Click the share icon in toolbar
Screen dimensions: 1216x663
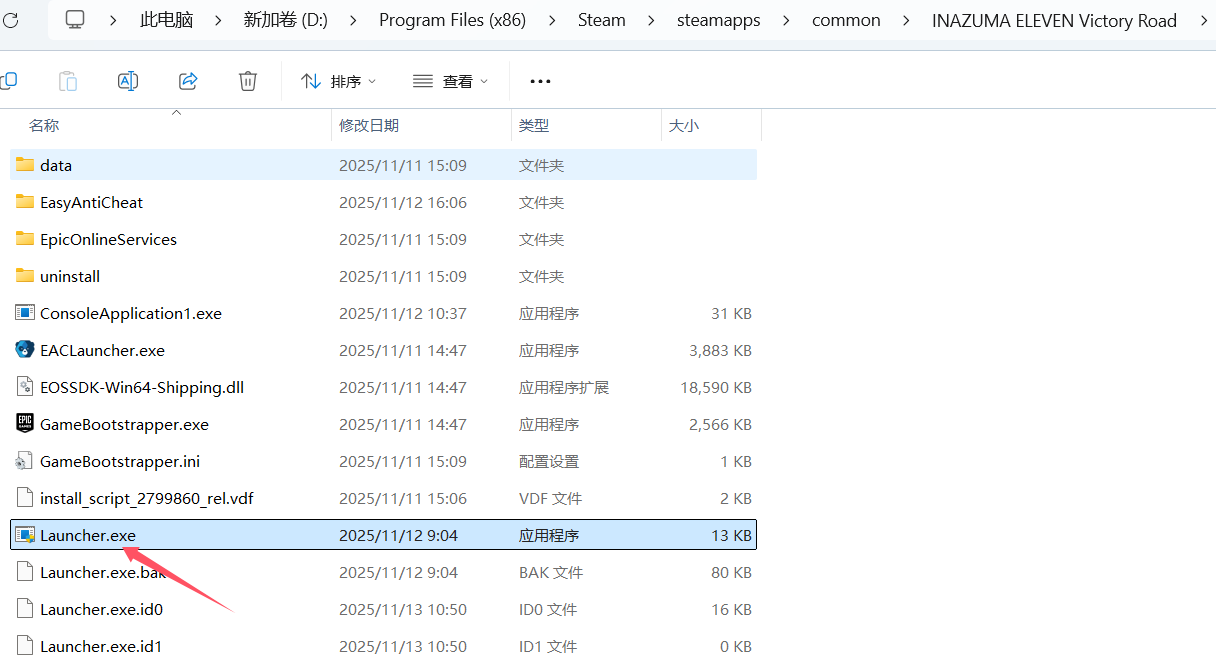click(188, 81)
